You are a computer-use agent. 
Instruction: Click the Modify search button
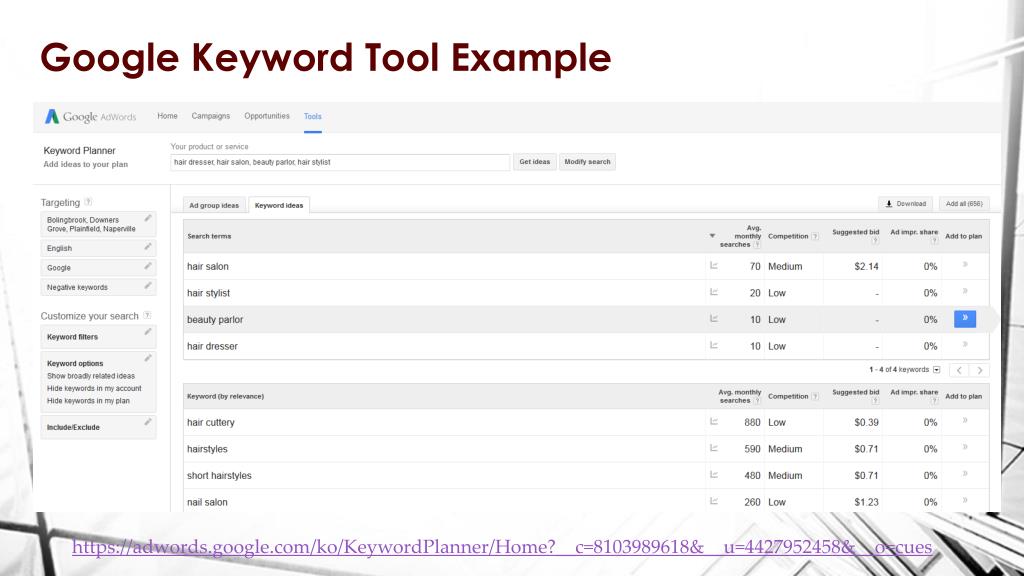pyautogui.click(x=587, y=162)
